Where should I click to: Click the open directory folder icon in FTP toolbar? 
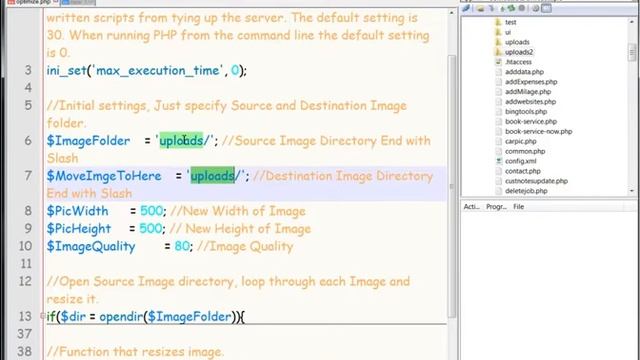pos(480,8)
